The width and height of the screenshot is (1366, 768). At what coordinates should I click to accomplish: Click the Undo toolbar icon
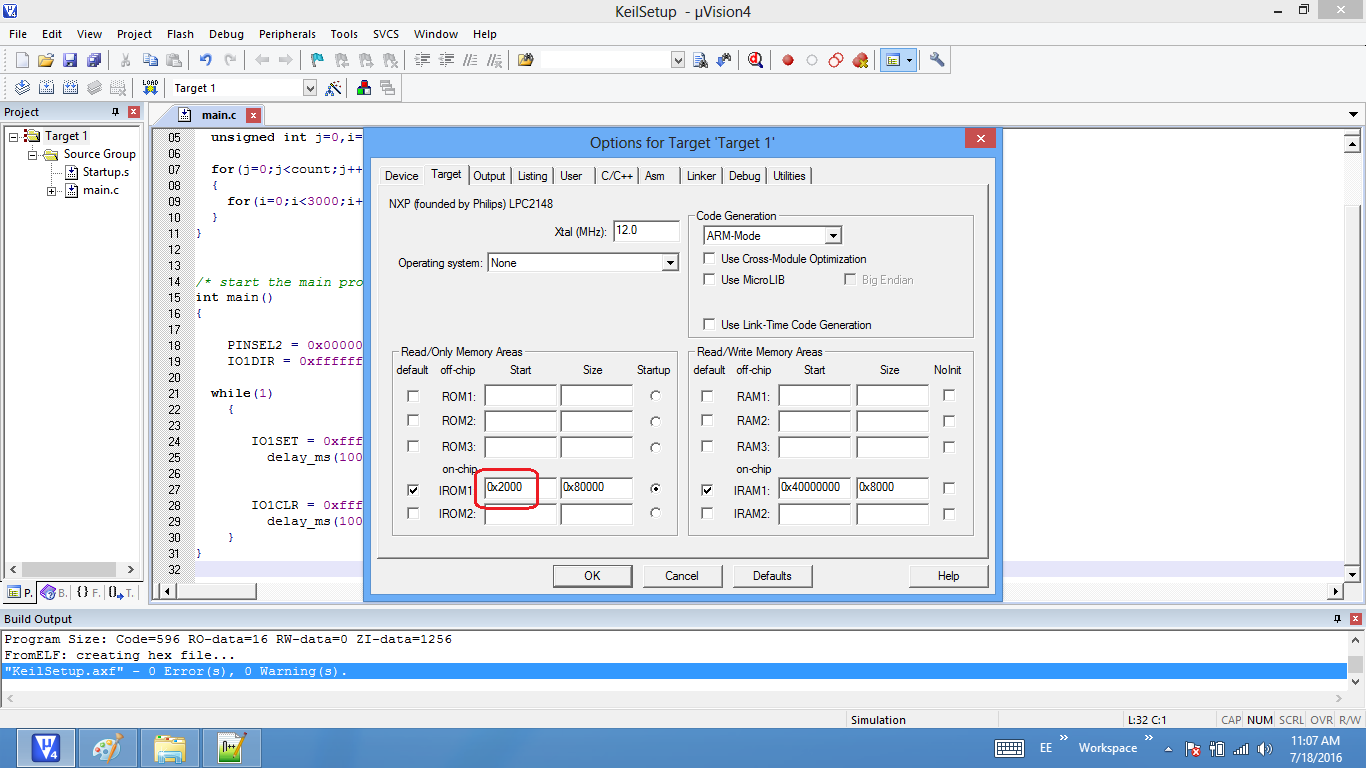pyautogui.click(x=206, y=60)
